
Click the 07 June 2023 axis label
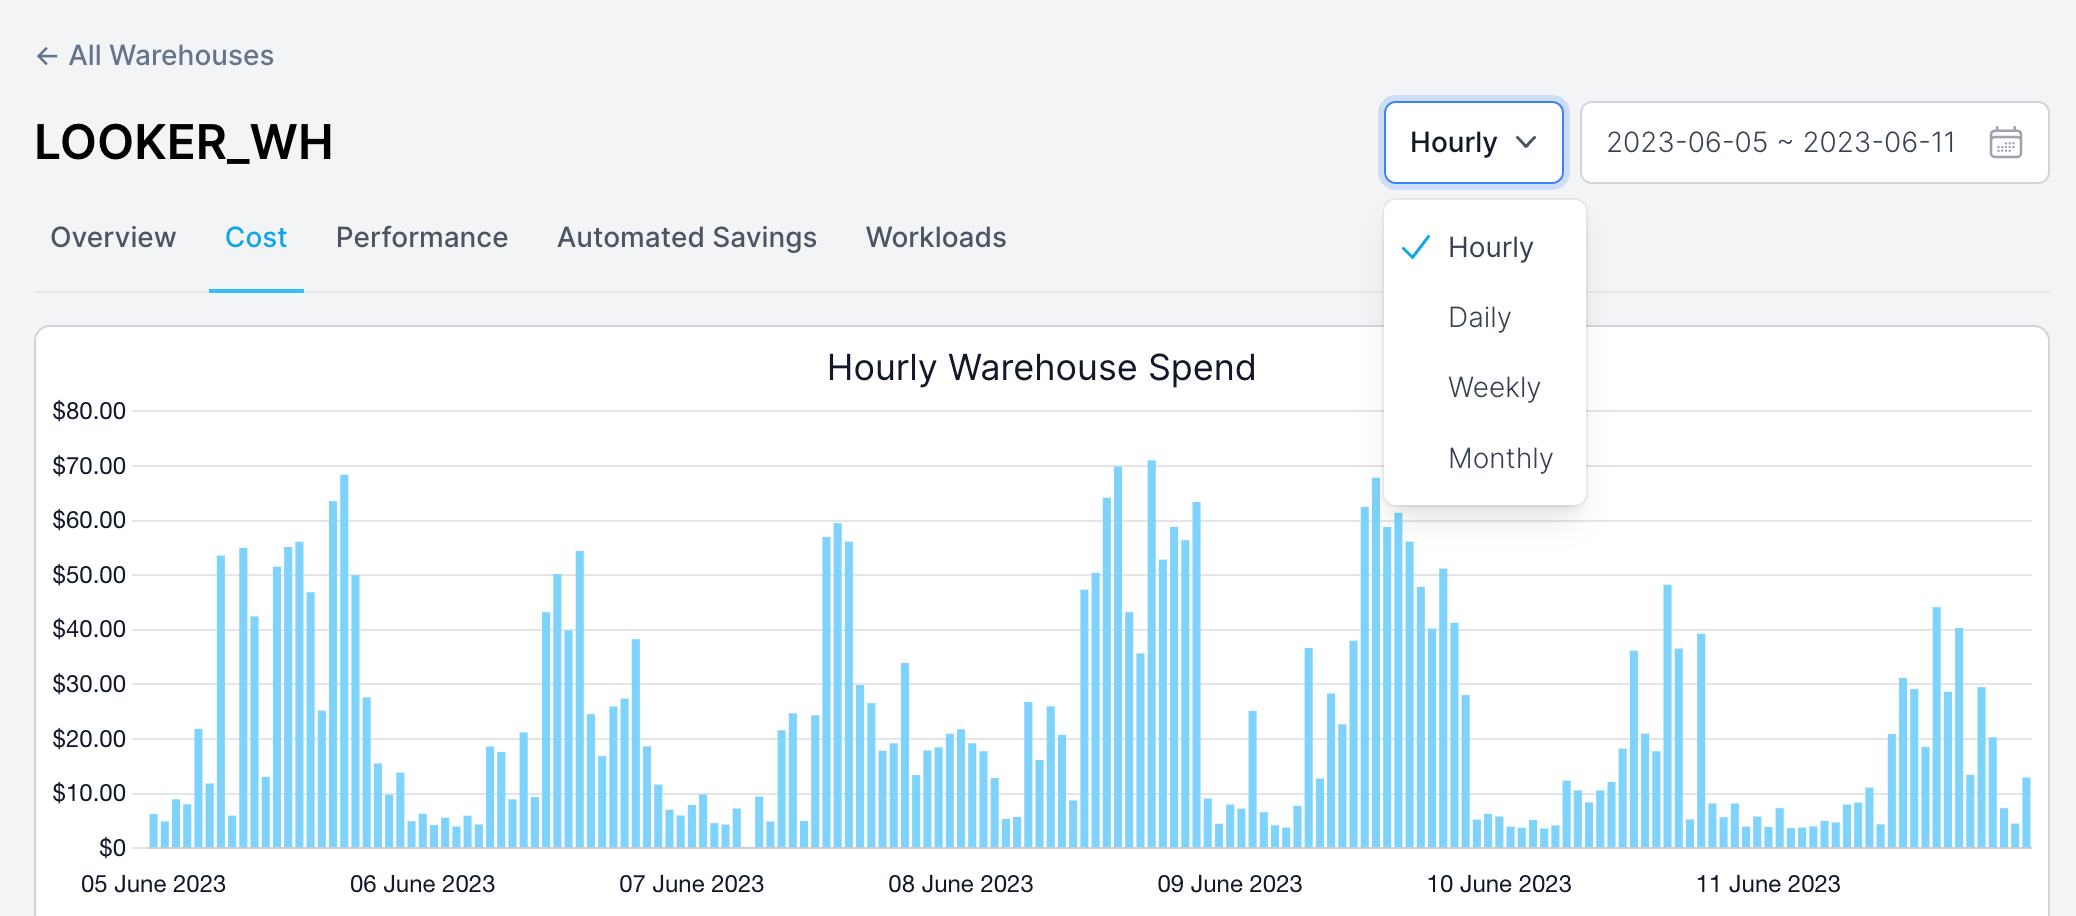[x=691, y=884]
